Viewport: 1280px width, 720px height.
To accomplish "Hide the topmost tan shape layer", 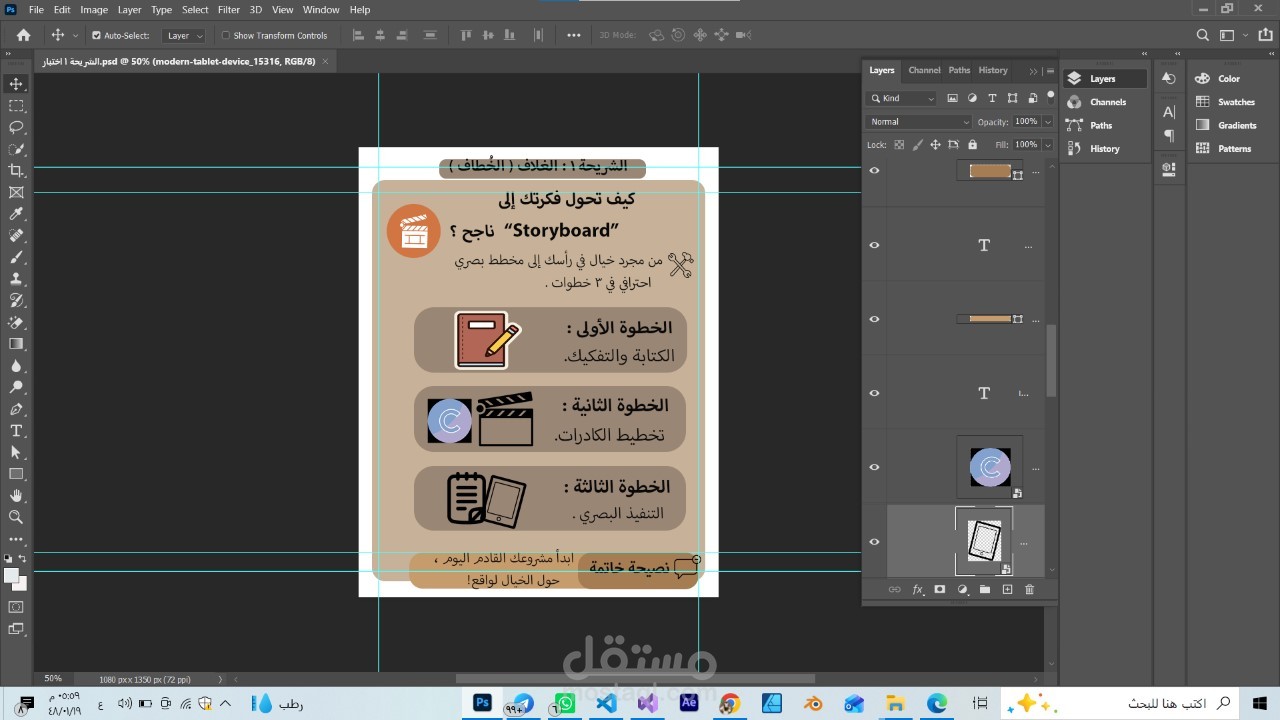I will pos(874,171).
